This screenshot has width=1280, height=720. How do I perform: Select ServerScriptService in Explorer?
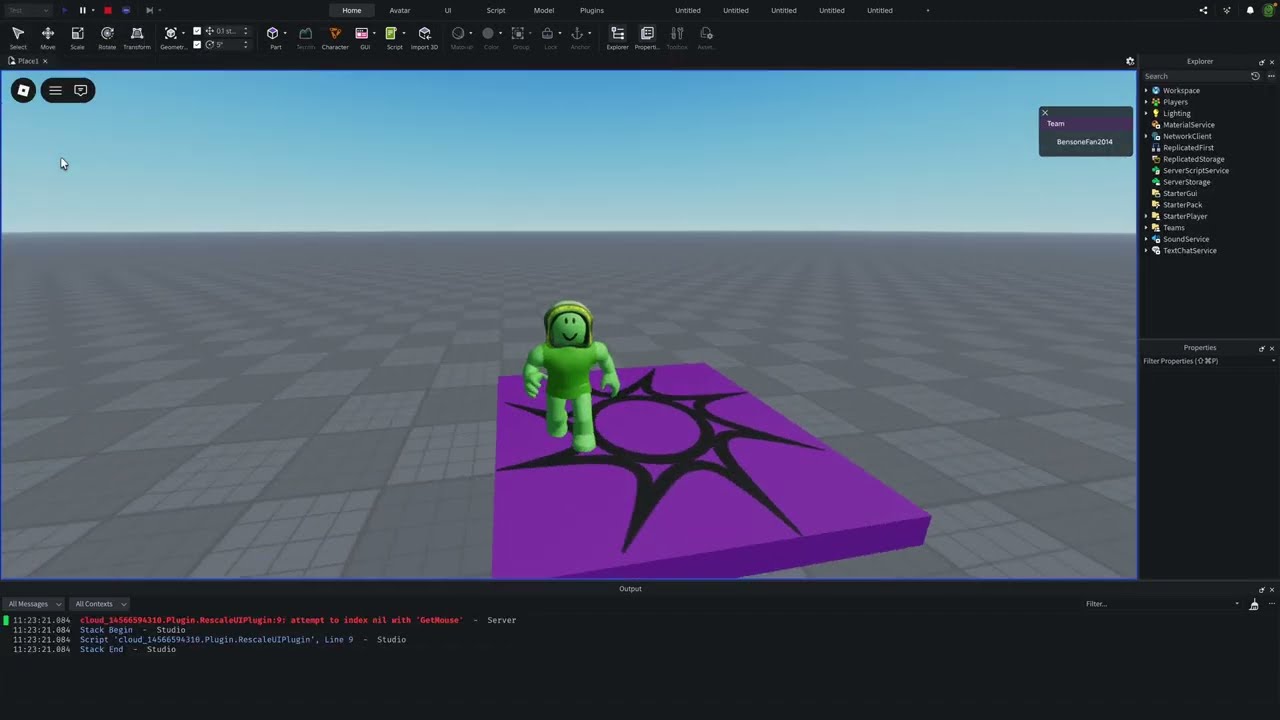[x=1196, y=170]
